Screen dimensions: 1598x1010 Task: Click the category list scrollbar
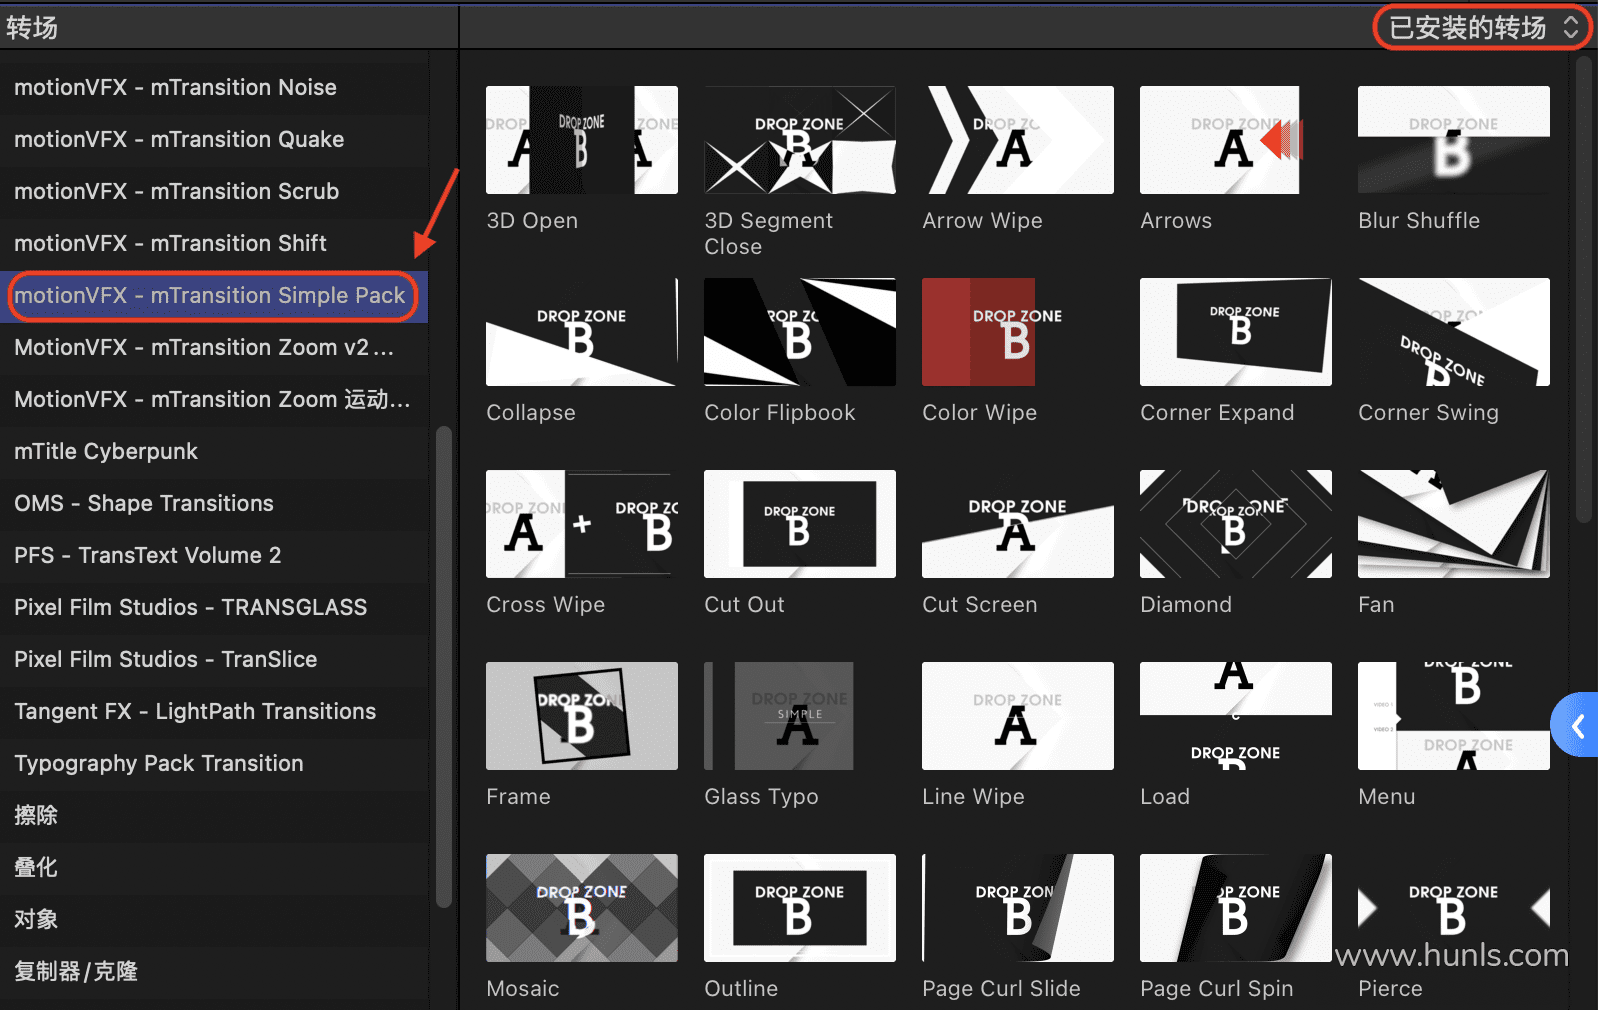(x=444, y=667)
